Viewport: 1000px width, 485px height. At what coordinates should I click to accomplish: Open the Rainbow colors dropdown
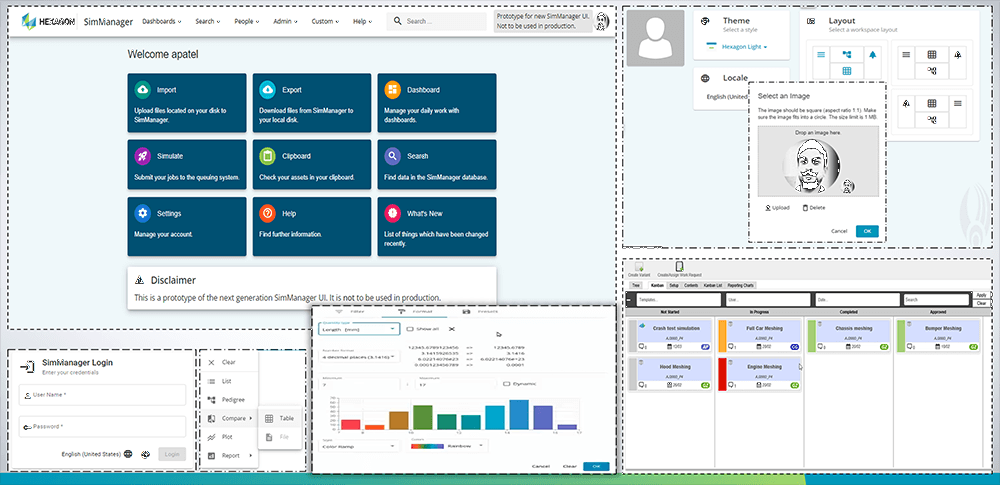coord(448,446)
